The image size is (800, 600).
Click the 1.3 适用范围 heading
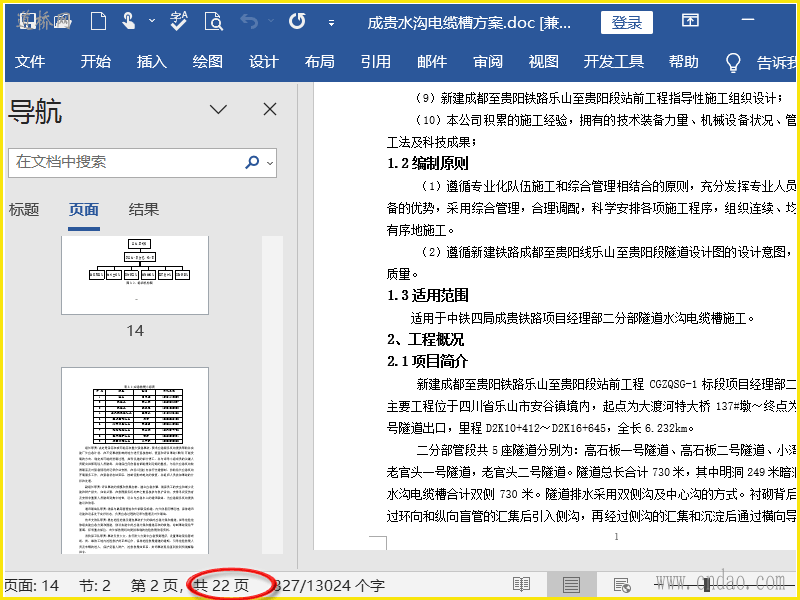click(428, 295)
